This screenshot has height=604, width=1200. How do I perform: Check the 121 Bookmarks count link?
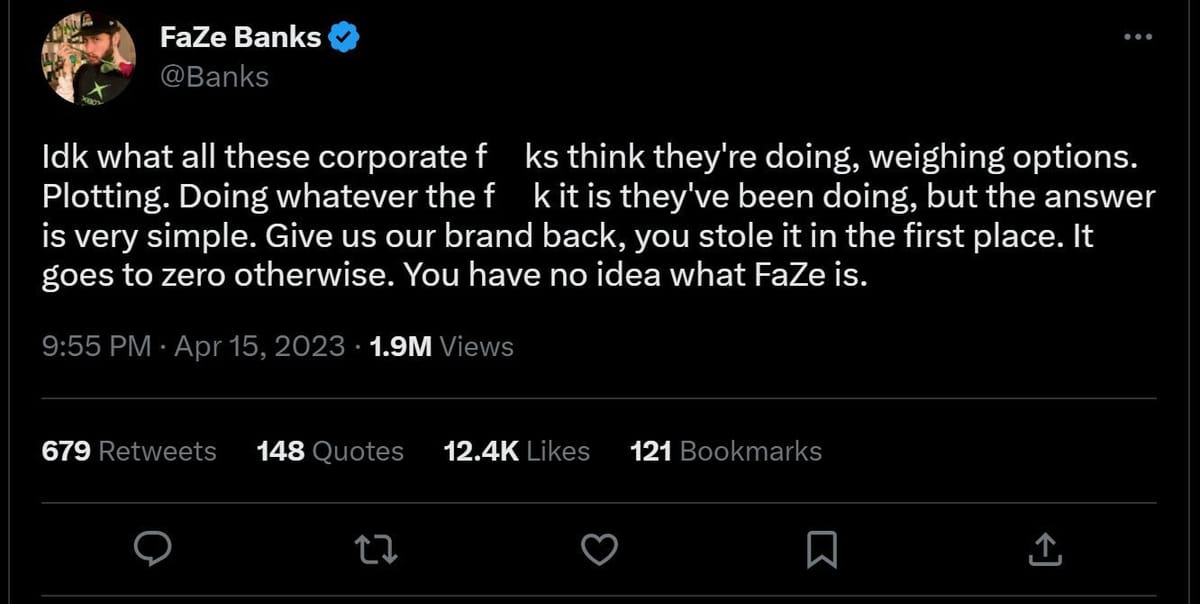pyautogui.click(x=726, y=451)
